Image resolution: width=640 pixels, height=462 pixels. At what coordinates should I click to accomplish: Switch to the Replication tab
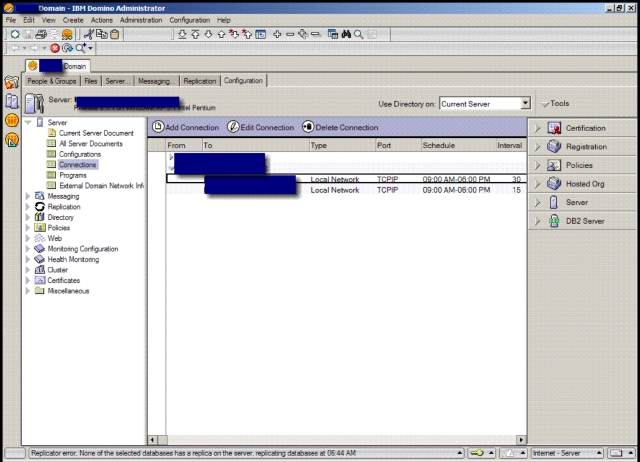click(200, 81)
